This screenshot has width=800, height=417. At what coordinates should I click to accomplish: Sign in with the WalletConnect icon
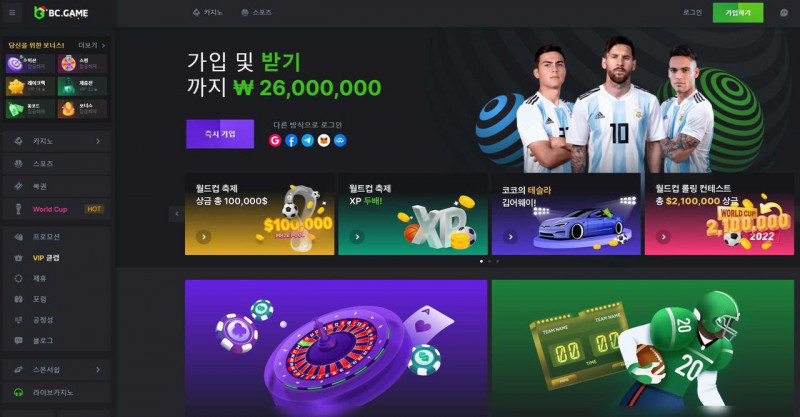point(340,140)
